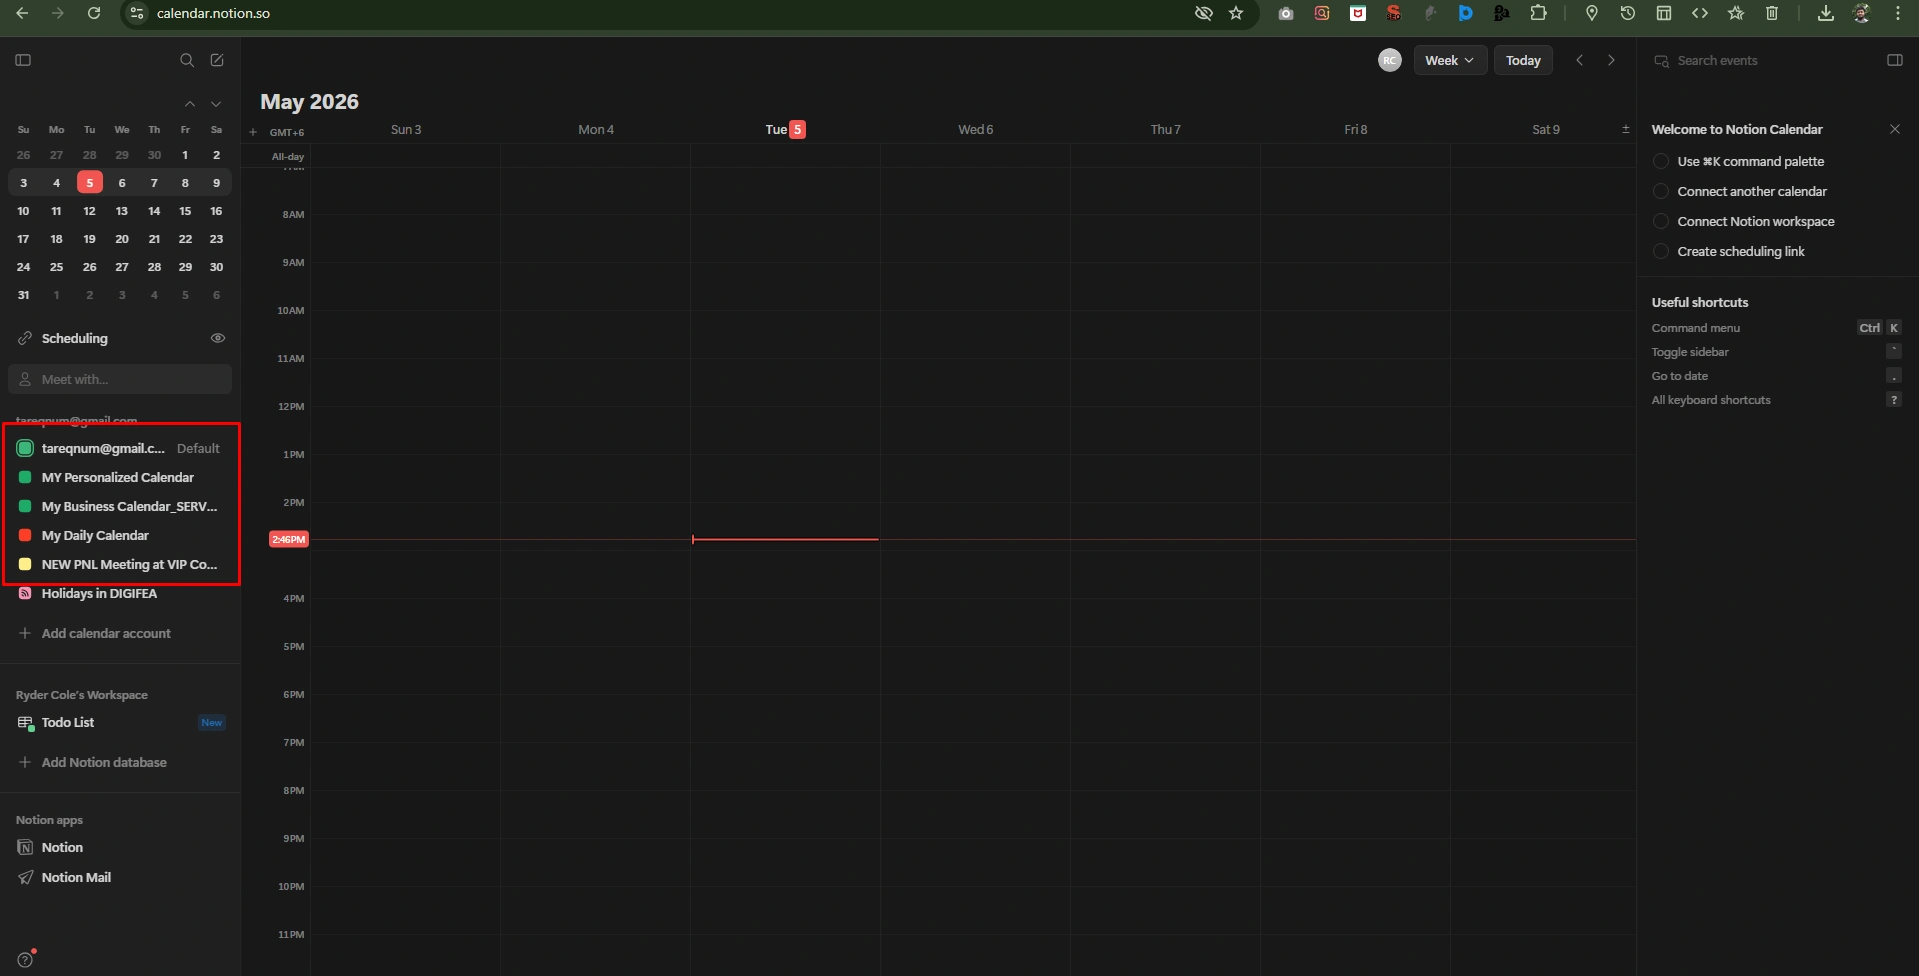Click today's date 5 in mini calendar
This screenshot has height=976, width=1919.
[89, 183]
